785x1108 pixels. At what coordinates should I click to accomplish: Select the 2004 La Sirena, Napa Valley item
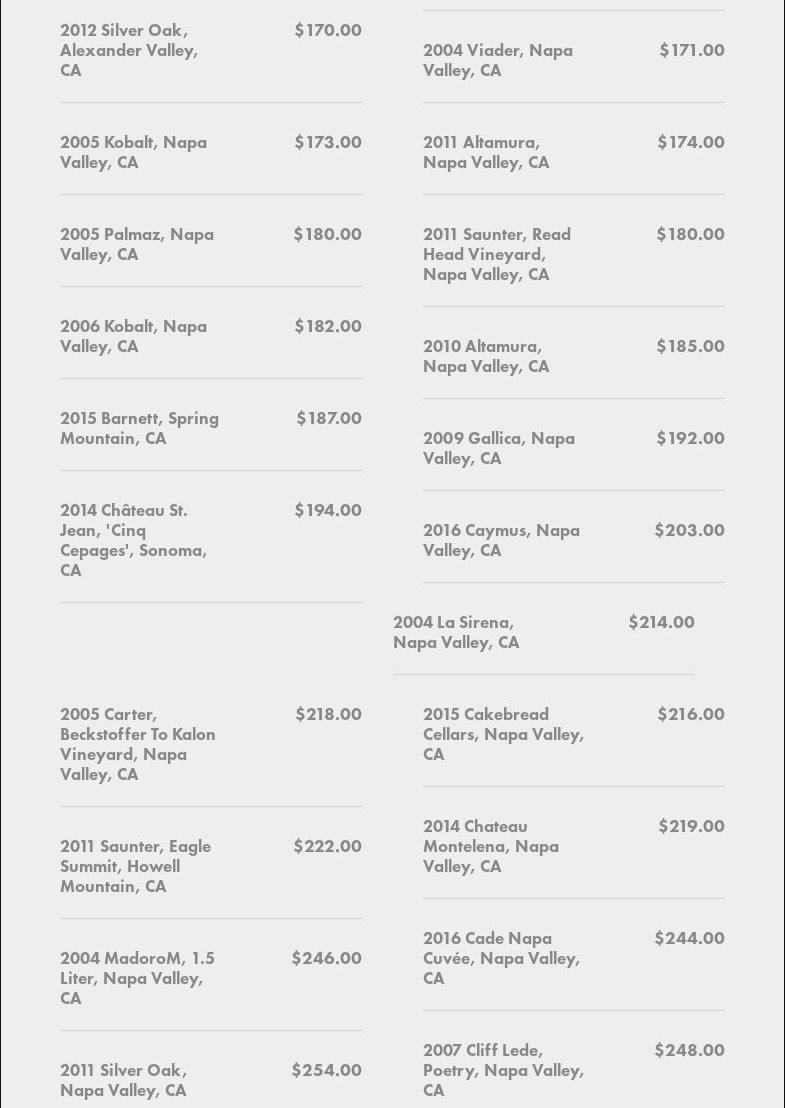(x=456, y=632)
